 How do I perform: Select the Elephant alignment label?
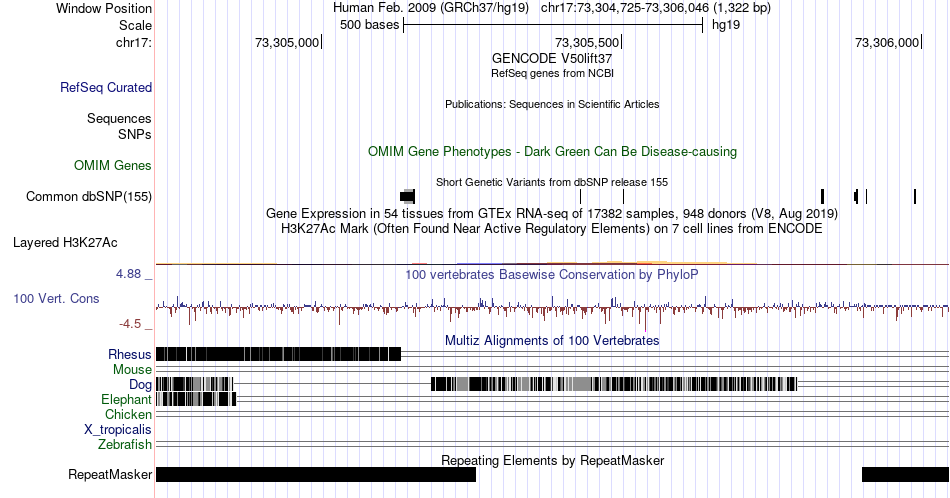click(x=127, y=399)
